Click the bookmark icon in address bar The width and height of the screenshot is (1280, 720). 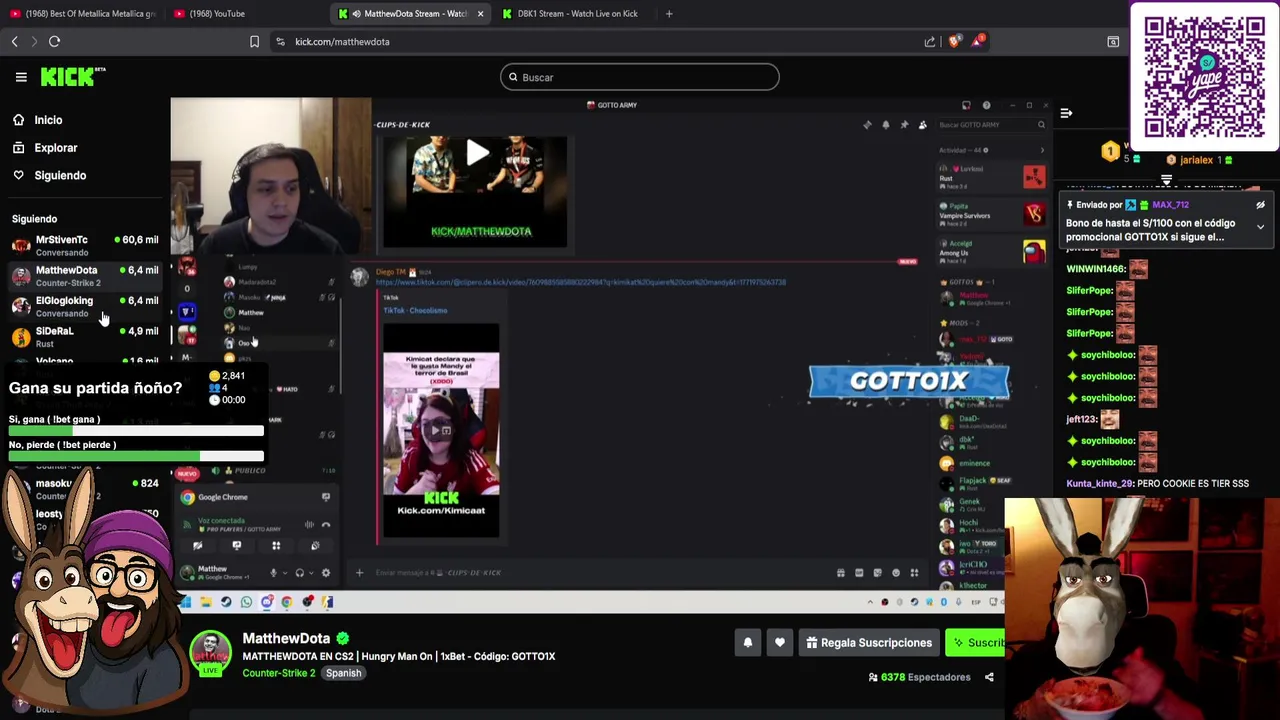pyautogui.click(x=254, y=42)
